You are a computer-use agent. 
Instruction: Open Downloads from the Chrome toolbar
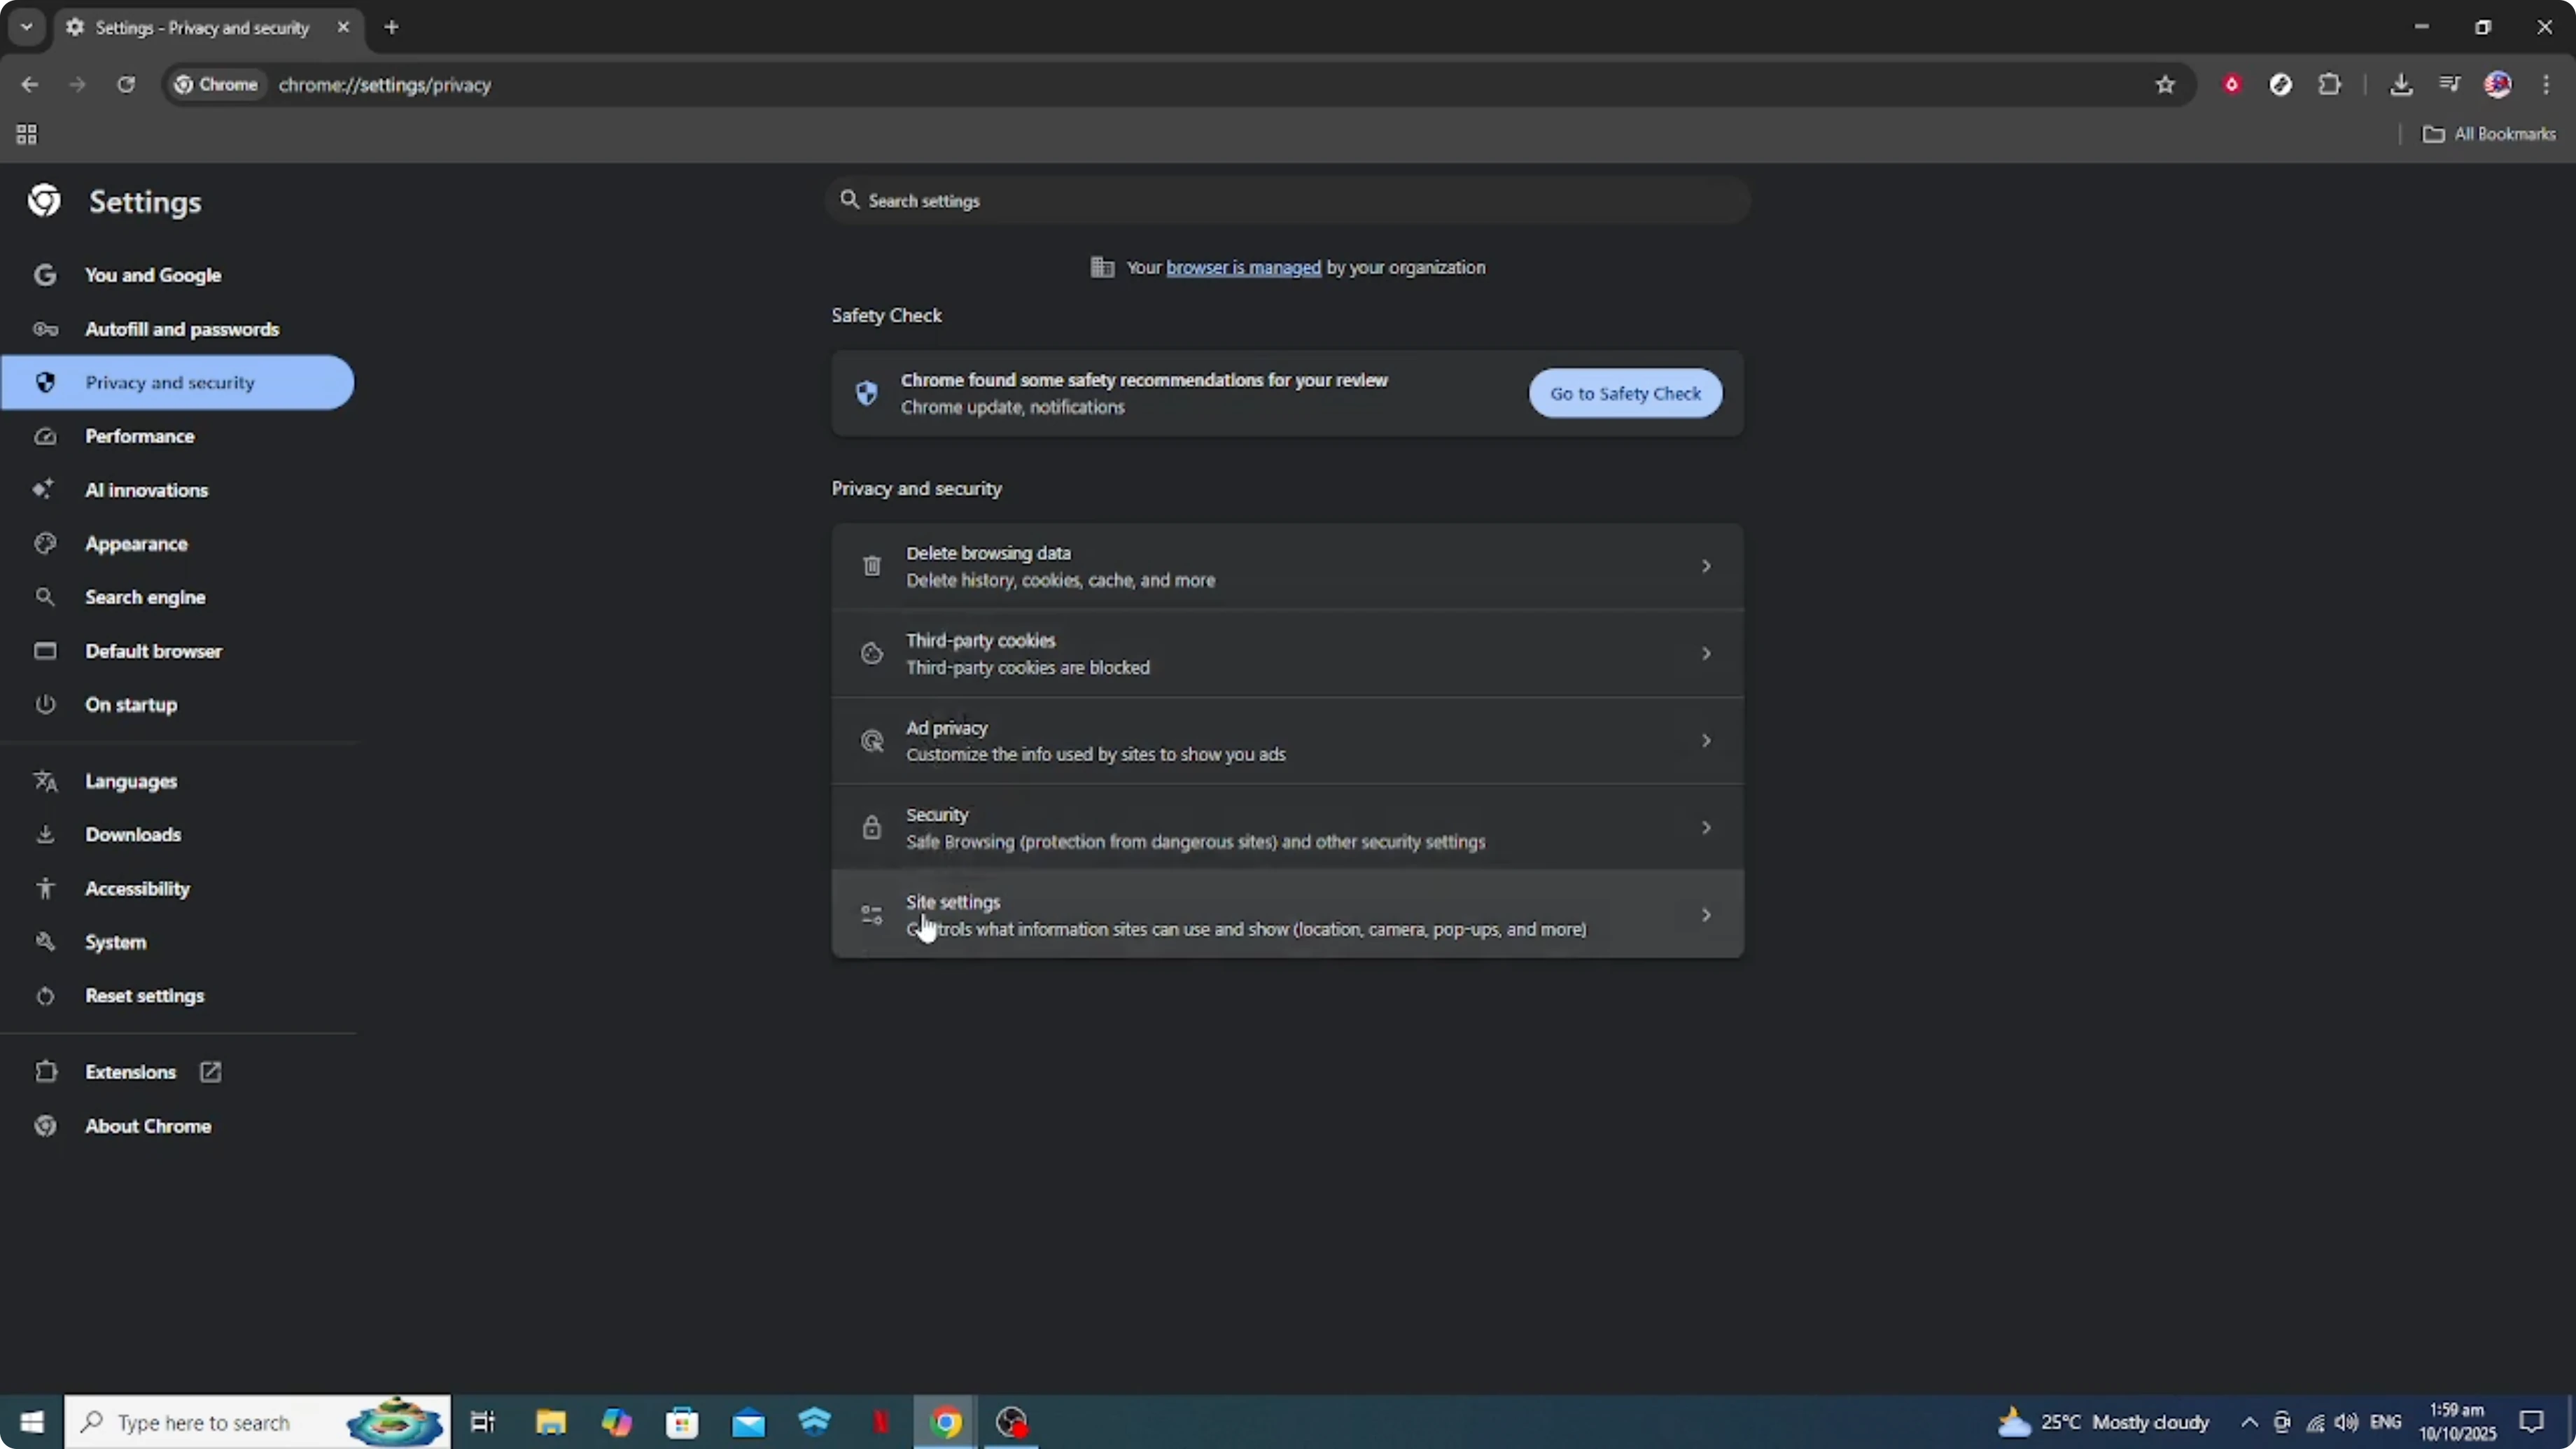[x=2402, y=85]
